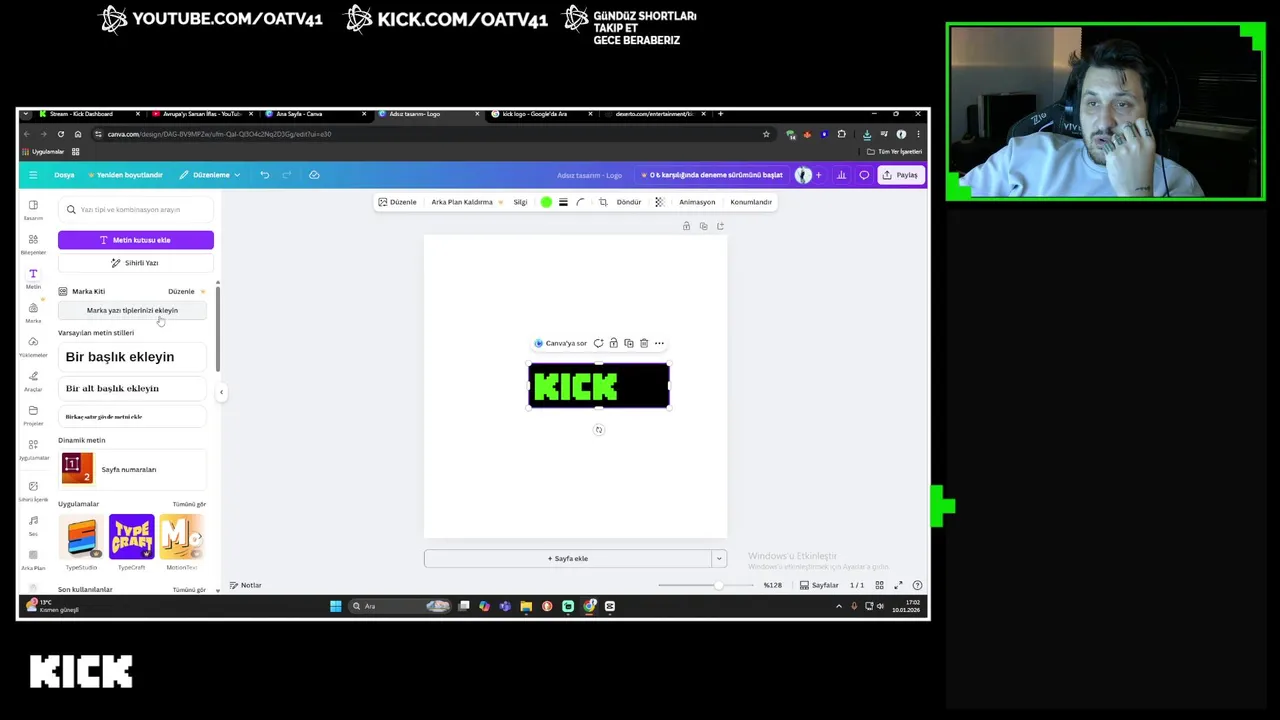Click Düzenle image edit button

(x=397, y=202)
